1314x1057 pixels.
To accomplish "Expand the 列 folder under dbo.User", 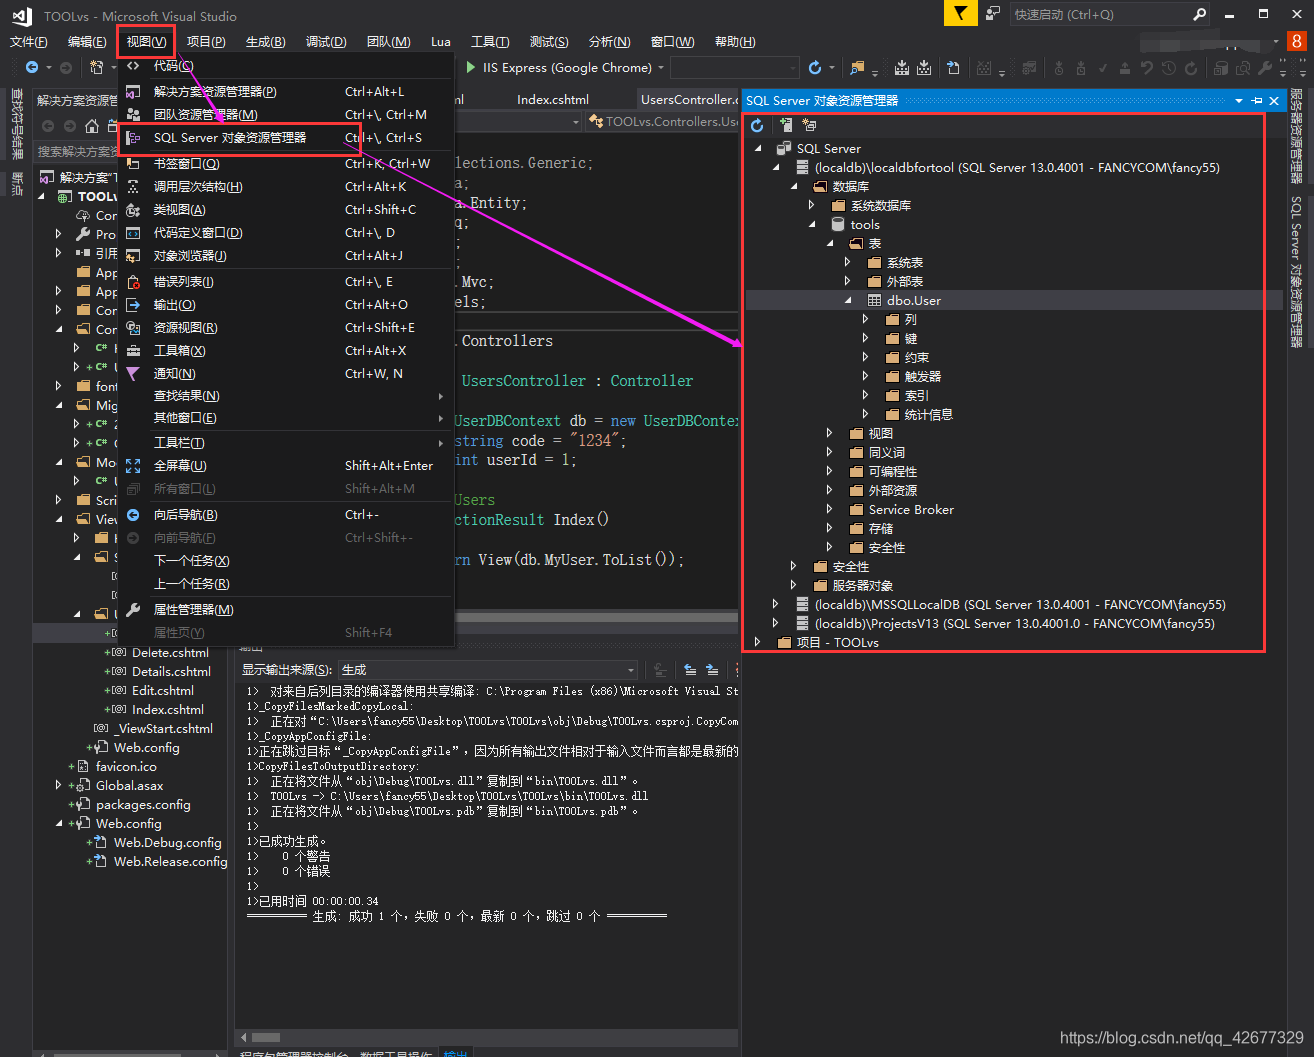I will (866, 319).
